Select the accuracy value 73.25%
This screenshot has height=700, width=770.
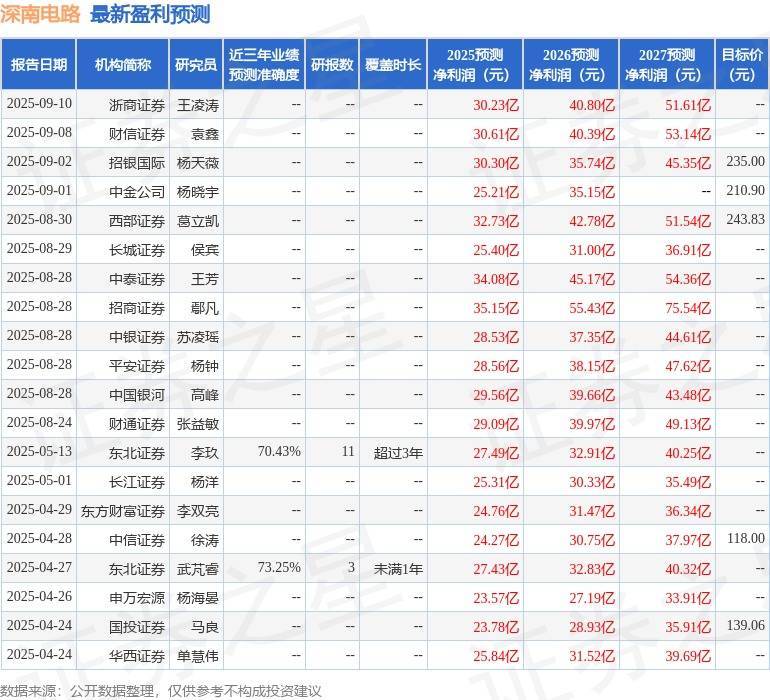279,567
